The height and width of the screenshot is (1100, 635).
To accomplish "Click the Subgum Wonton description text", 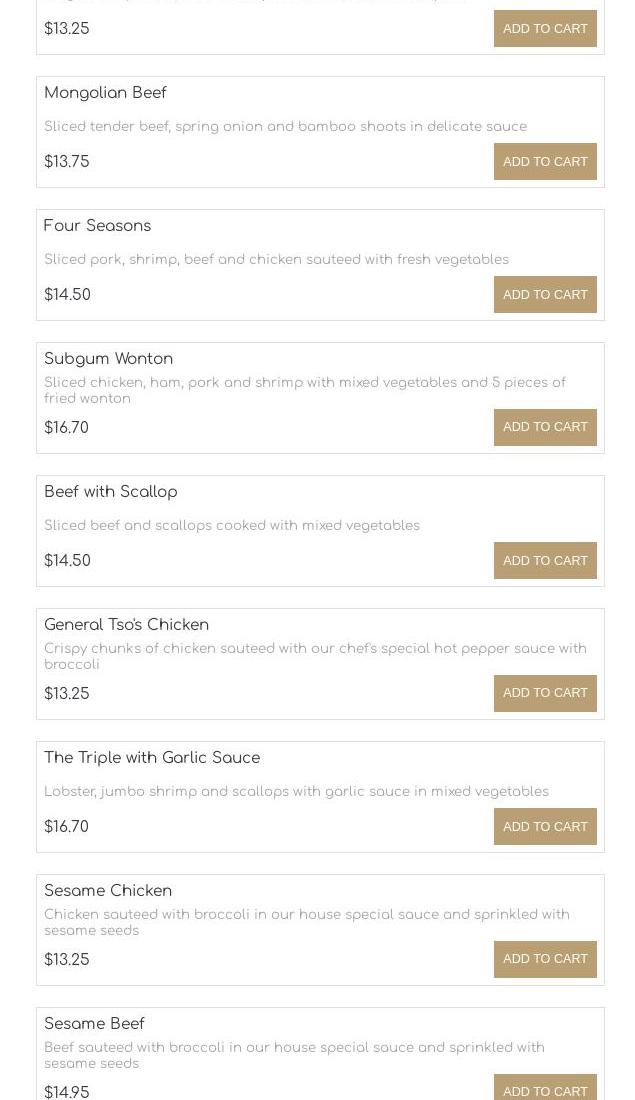I will pos(304,390).
